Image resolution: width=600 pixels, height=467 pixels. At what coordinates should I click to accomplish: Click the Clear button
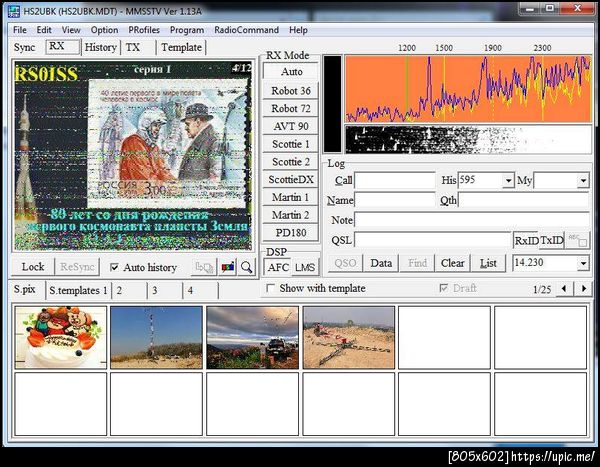[452, 263]
